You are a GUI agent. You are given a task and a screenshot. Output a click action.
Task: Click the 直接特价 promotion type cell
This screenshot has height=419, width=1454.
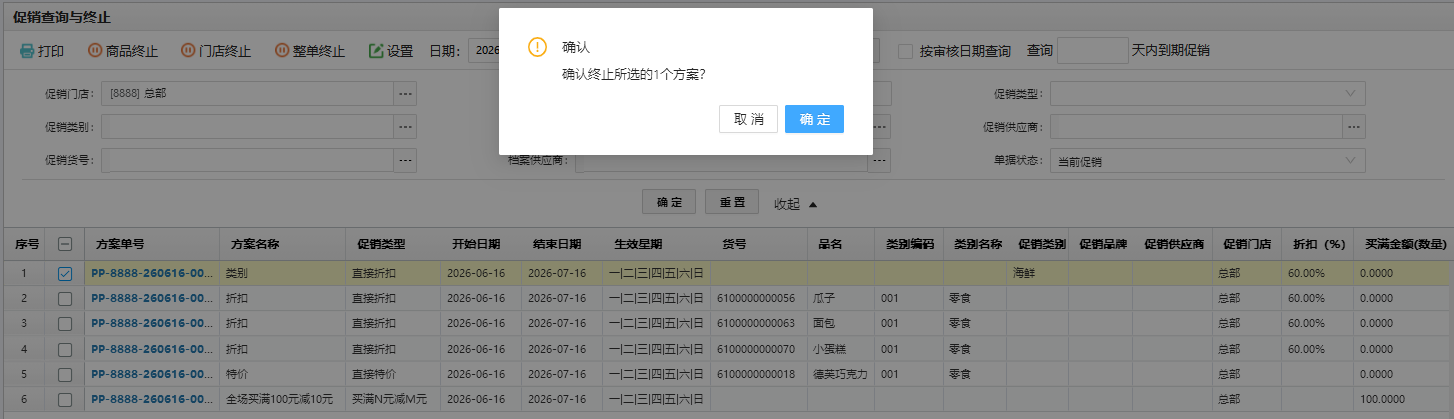393,374
